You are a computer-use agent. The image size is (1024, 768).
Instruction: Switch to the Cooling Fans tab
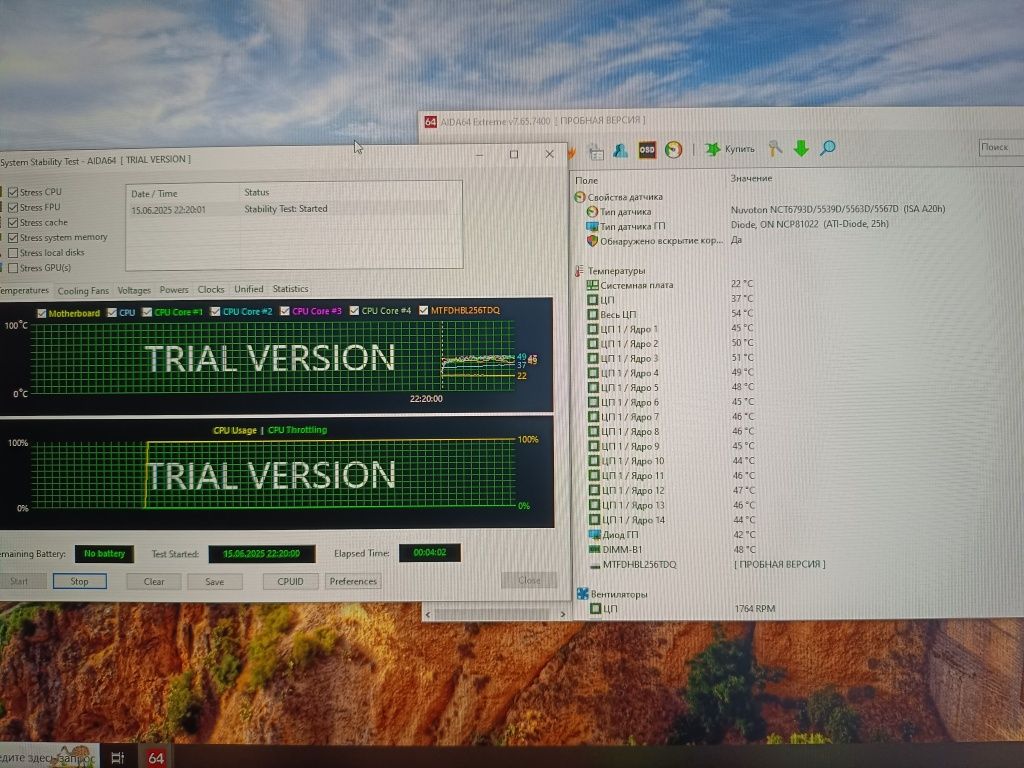(83, 291)
